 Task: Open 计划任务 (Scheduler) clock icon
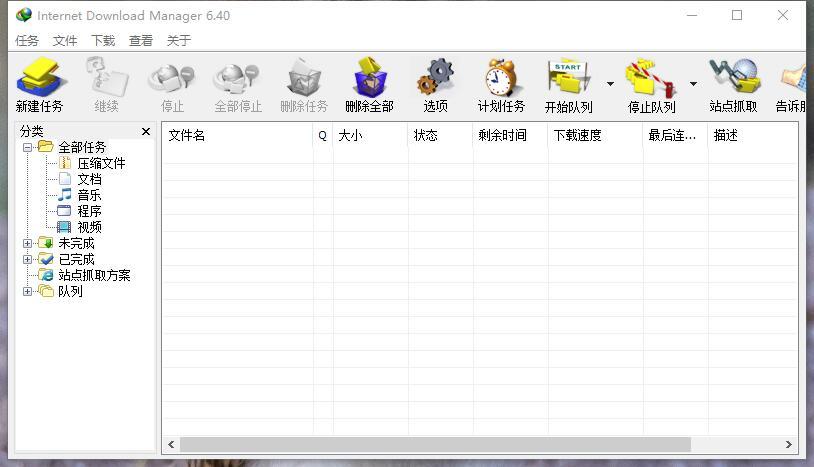500,78
